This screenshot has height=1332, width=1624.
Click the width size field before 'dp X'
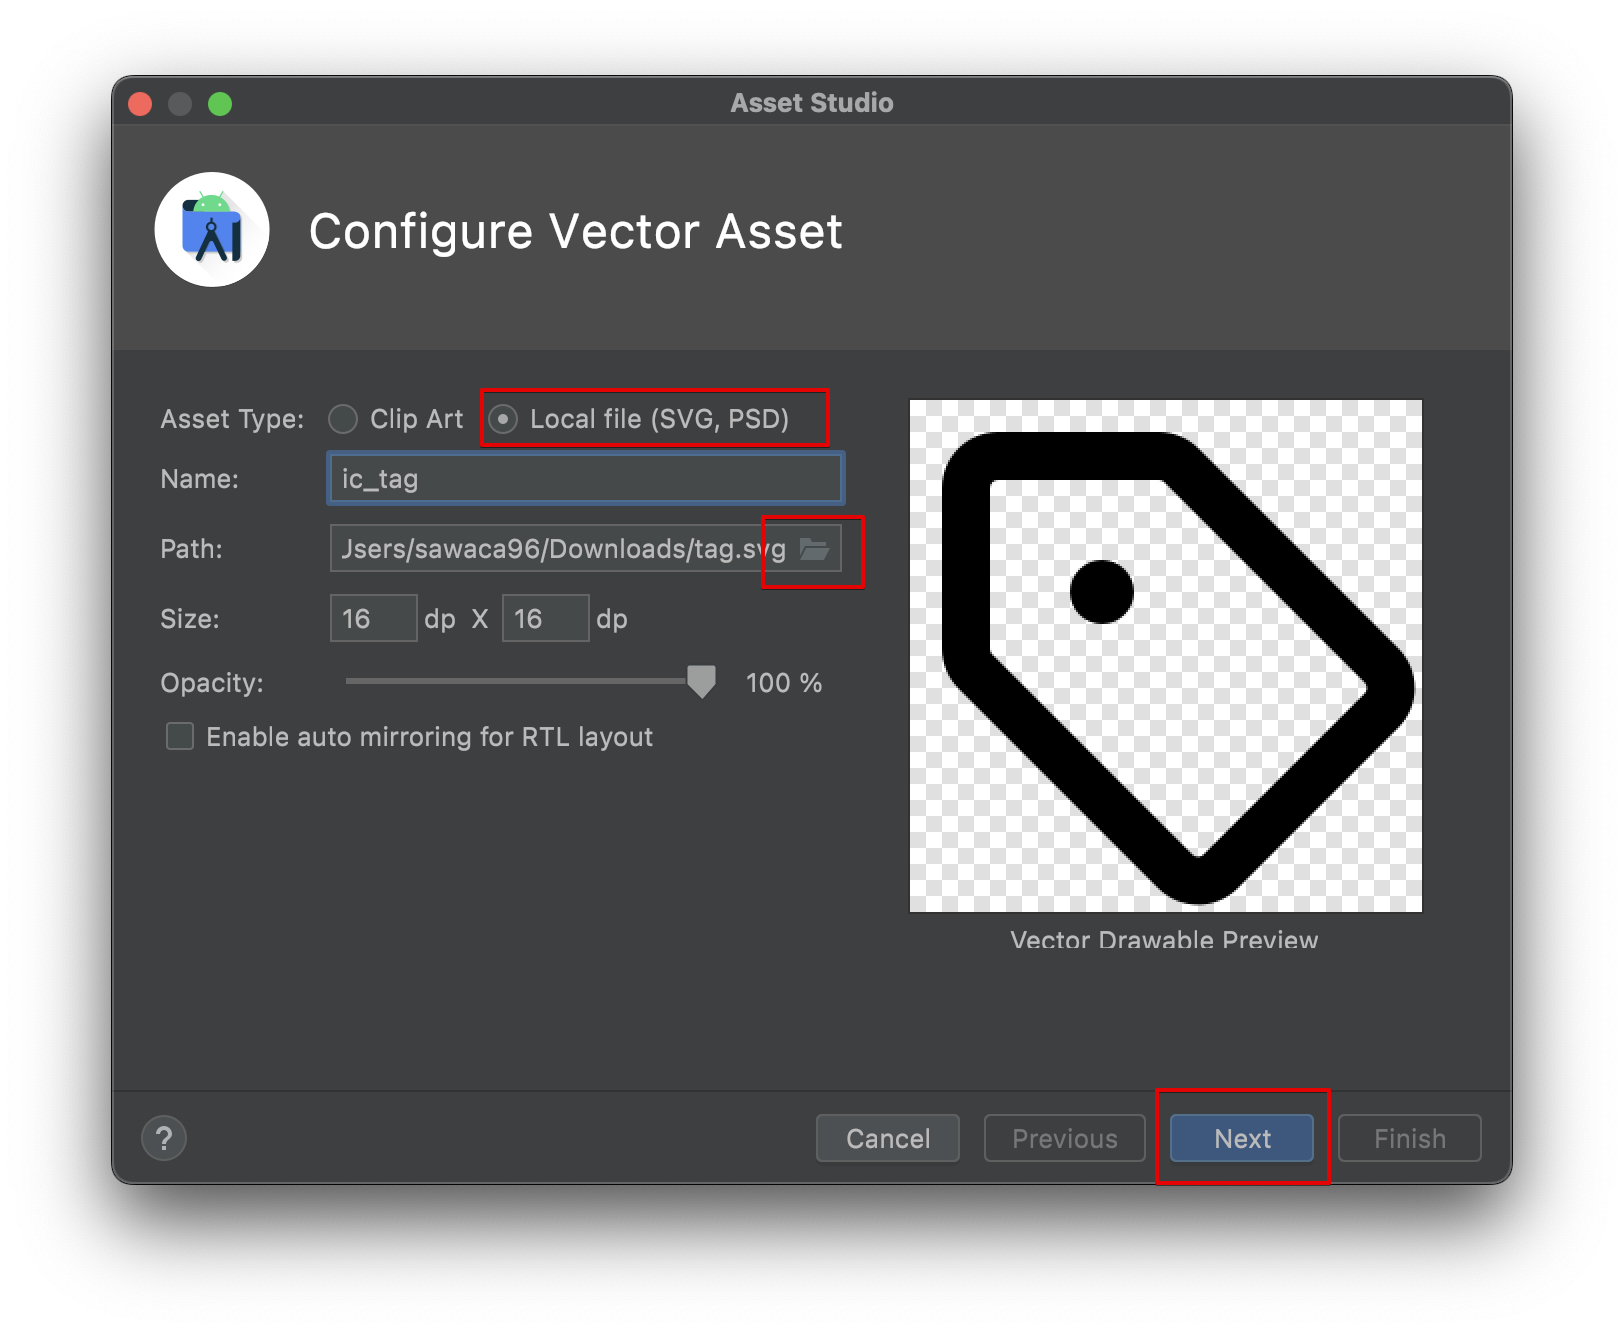[x=373, y=619]
